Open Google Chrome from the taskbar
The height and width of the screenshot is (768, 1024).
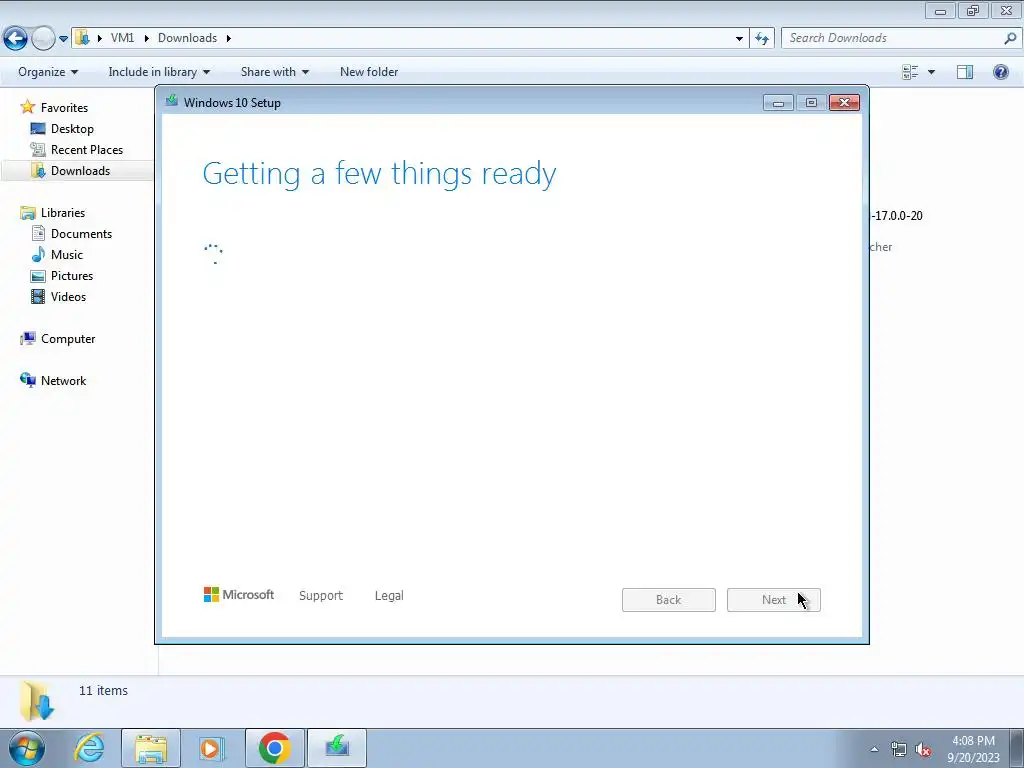[274, 748]
